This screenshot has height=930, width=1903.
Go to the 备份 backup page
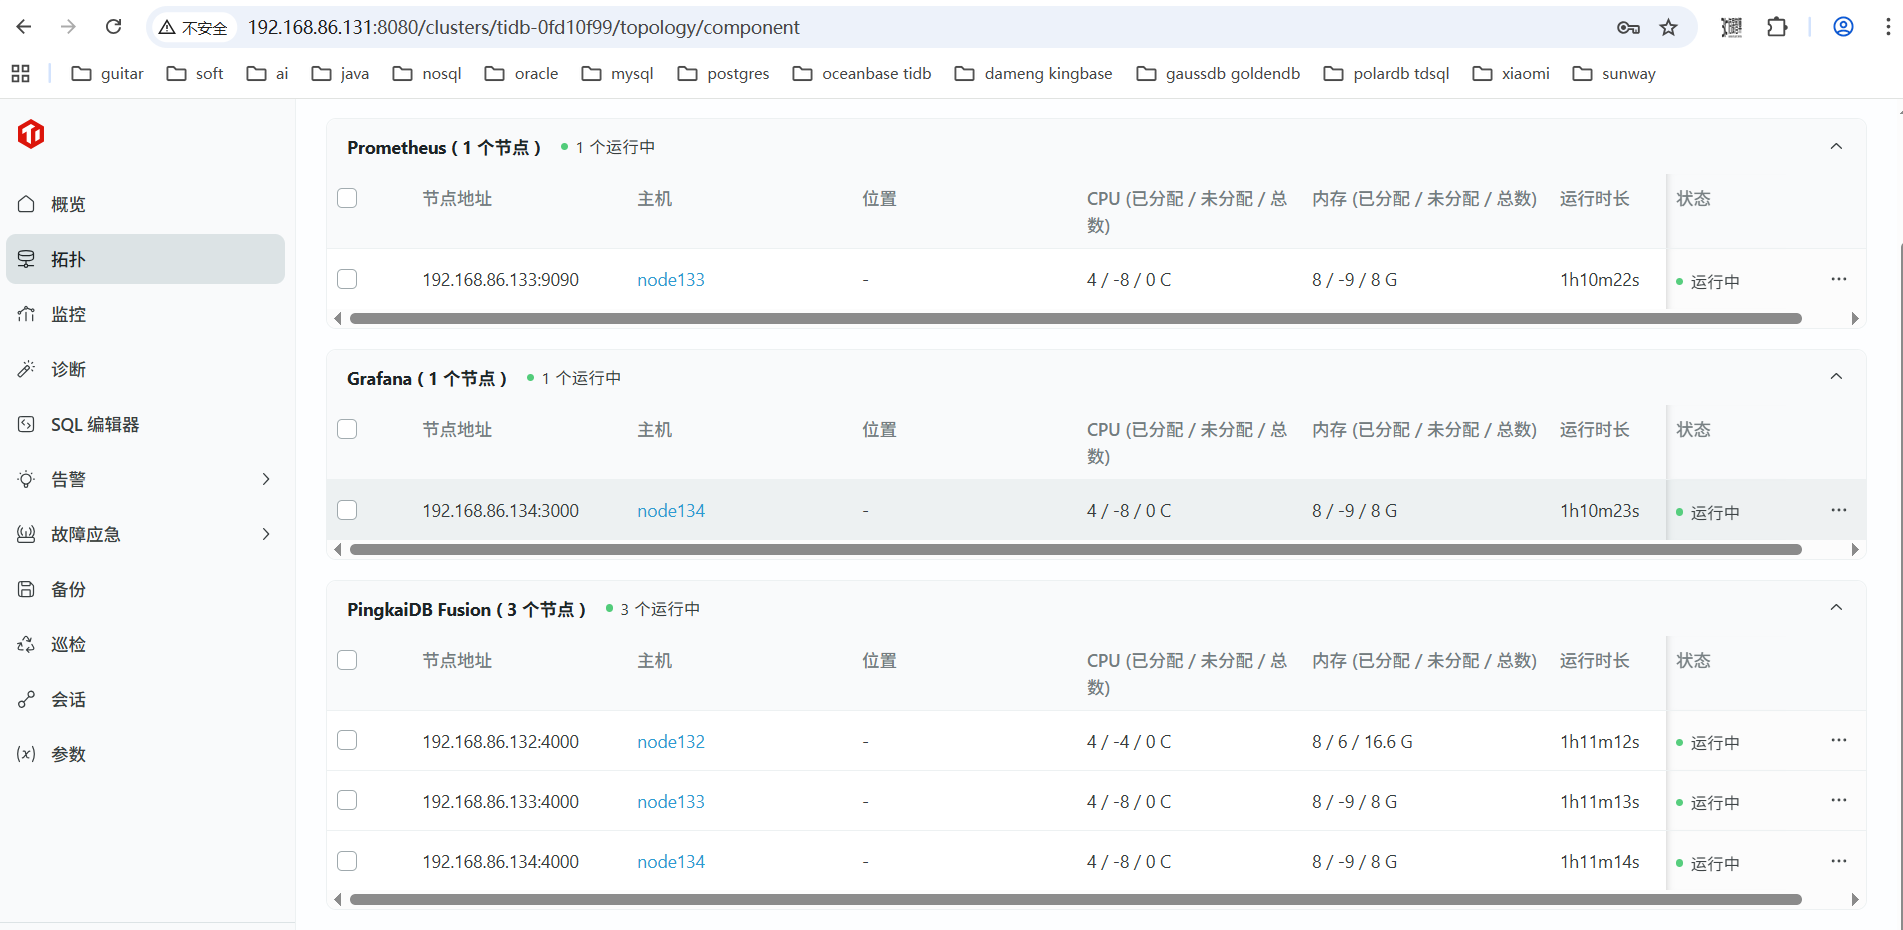click(x=68, y=589)
